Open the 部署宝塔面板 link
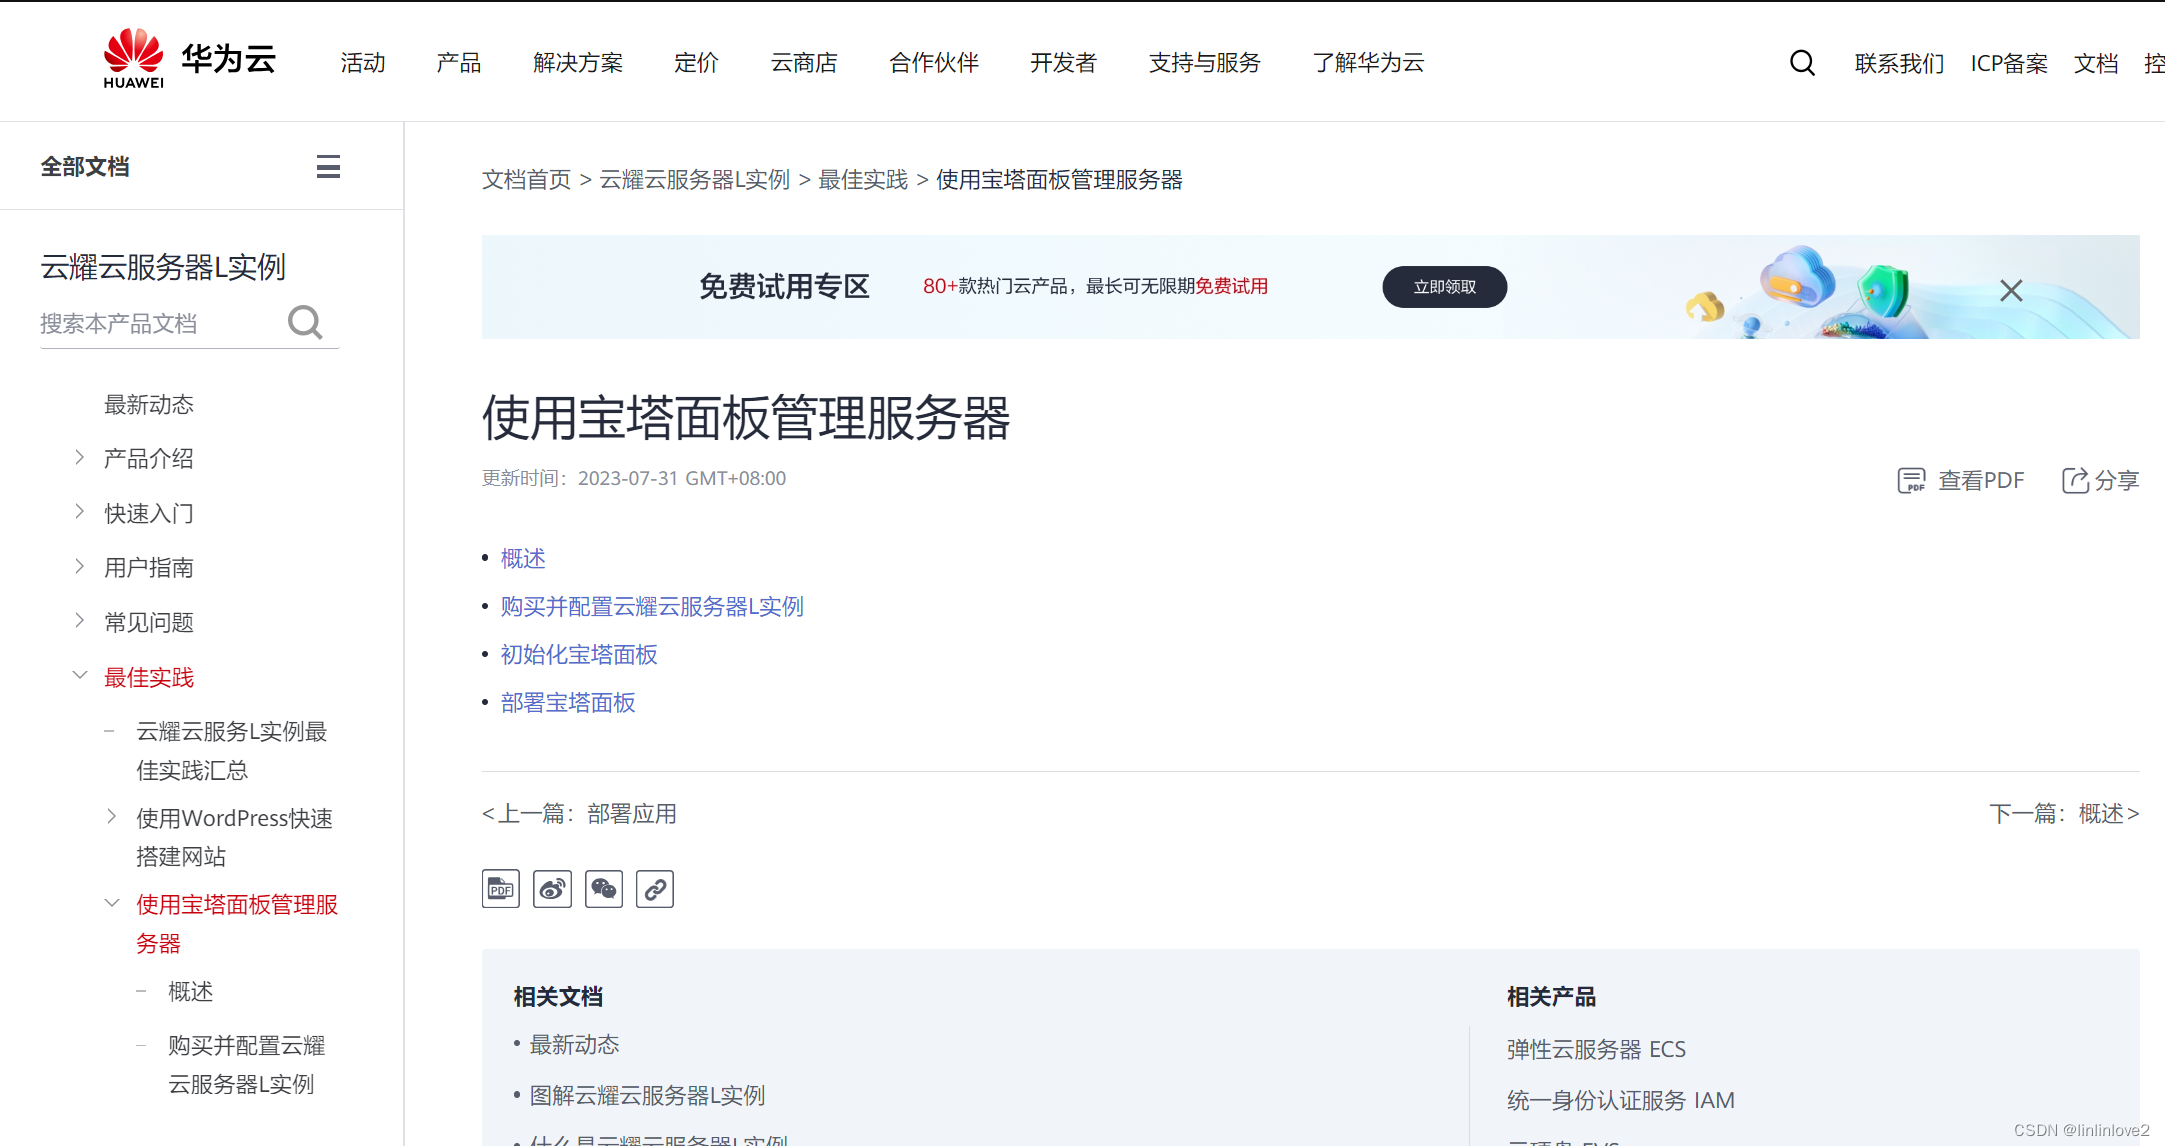The height and width of the screenshot is (1146, 2165). [568, 702]
